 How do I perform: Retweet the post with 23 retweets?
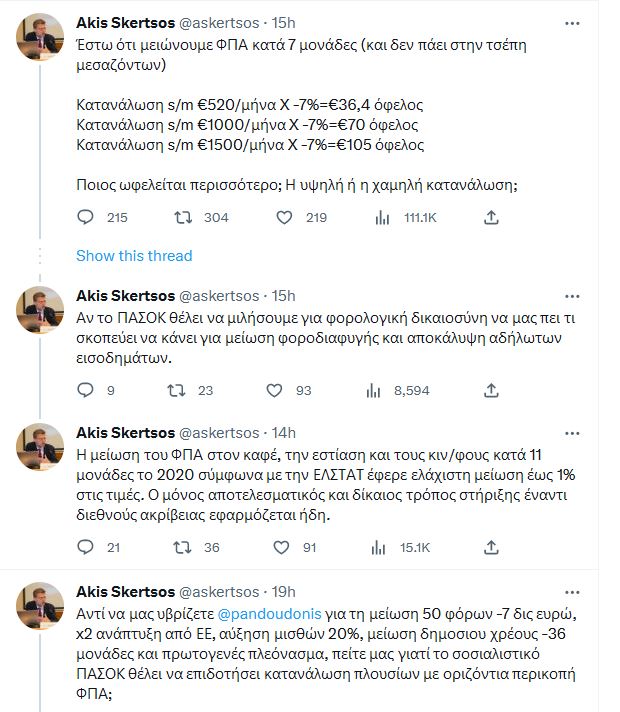[183, 391]
